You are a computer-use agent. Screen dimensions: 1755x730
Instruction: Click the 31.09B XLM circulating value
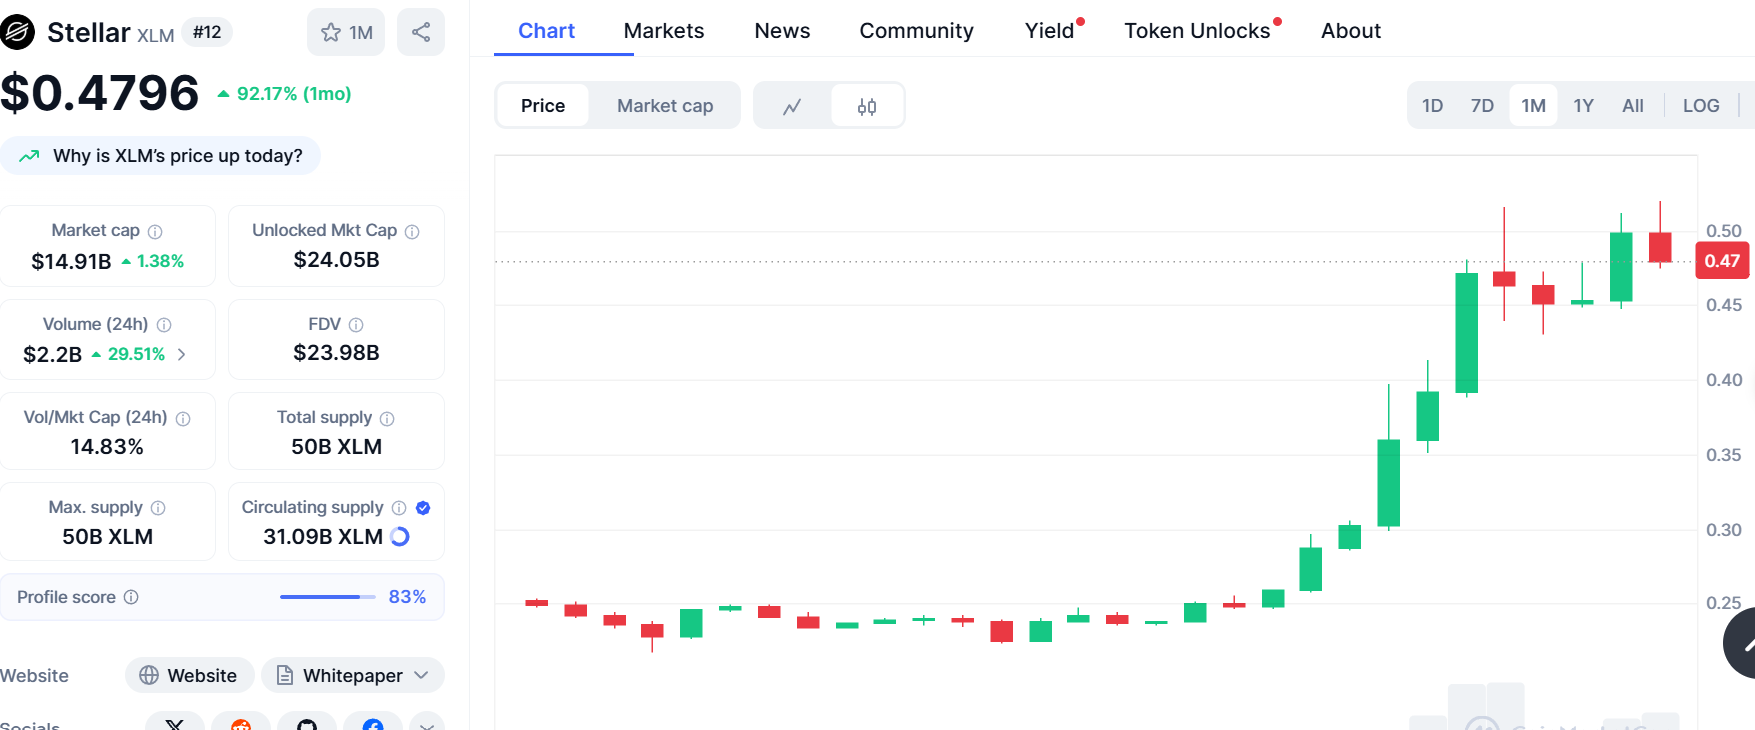click(x=323, y=537)
